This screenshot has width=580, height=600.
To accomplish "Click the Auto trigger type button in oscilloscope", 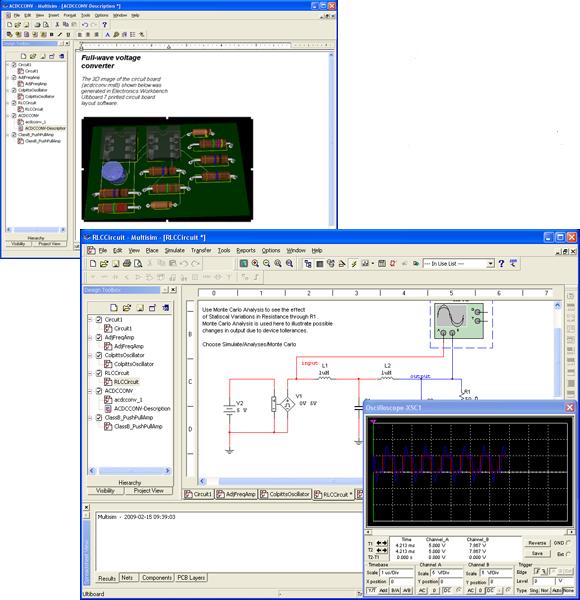I will click(556, 590).
